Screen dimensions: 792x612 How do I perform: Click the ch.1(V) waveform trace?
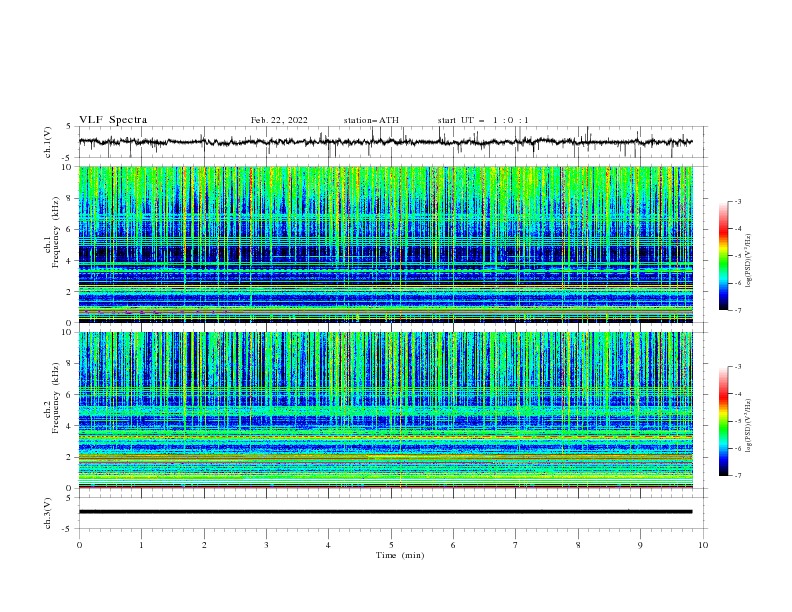coord(385,142)
